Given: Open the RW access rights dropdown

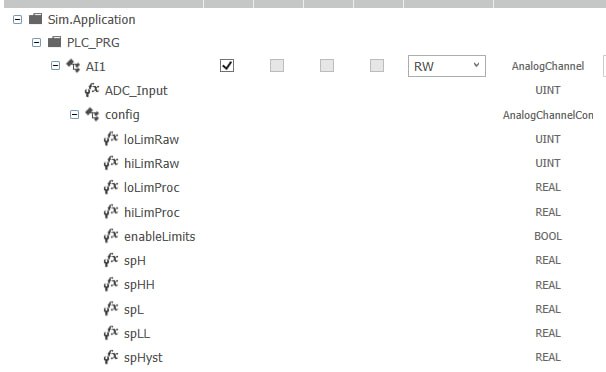Looking at the screenshot, I should click(x=447, y=66).
